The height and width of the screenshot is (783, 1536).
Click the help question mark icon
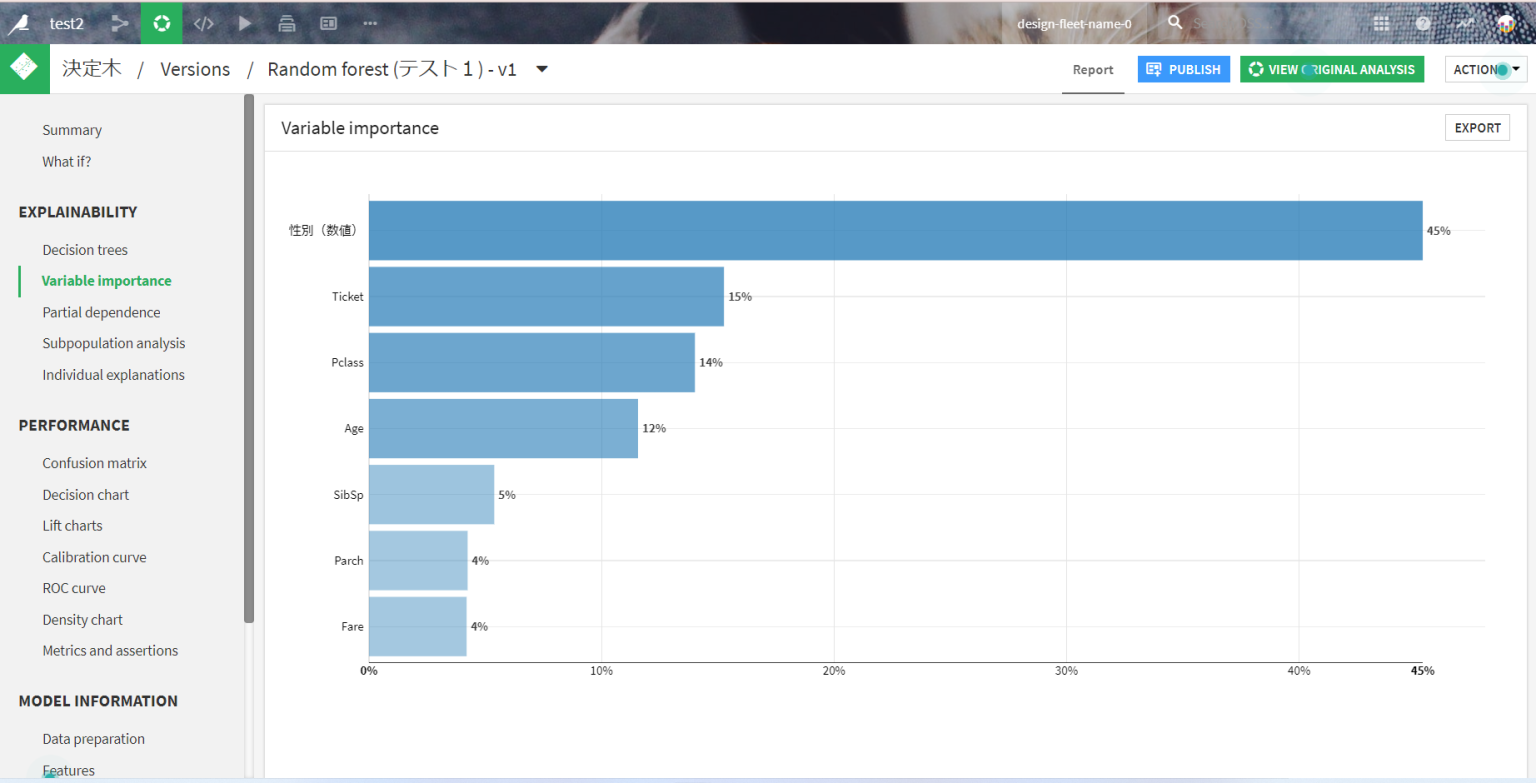(x=1422, y=23)
